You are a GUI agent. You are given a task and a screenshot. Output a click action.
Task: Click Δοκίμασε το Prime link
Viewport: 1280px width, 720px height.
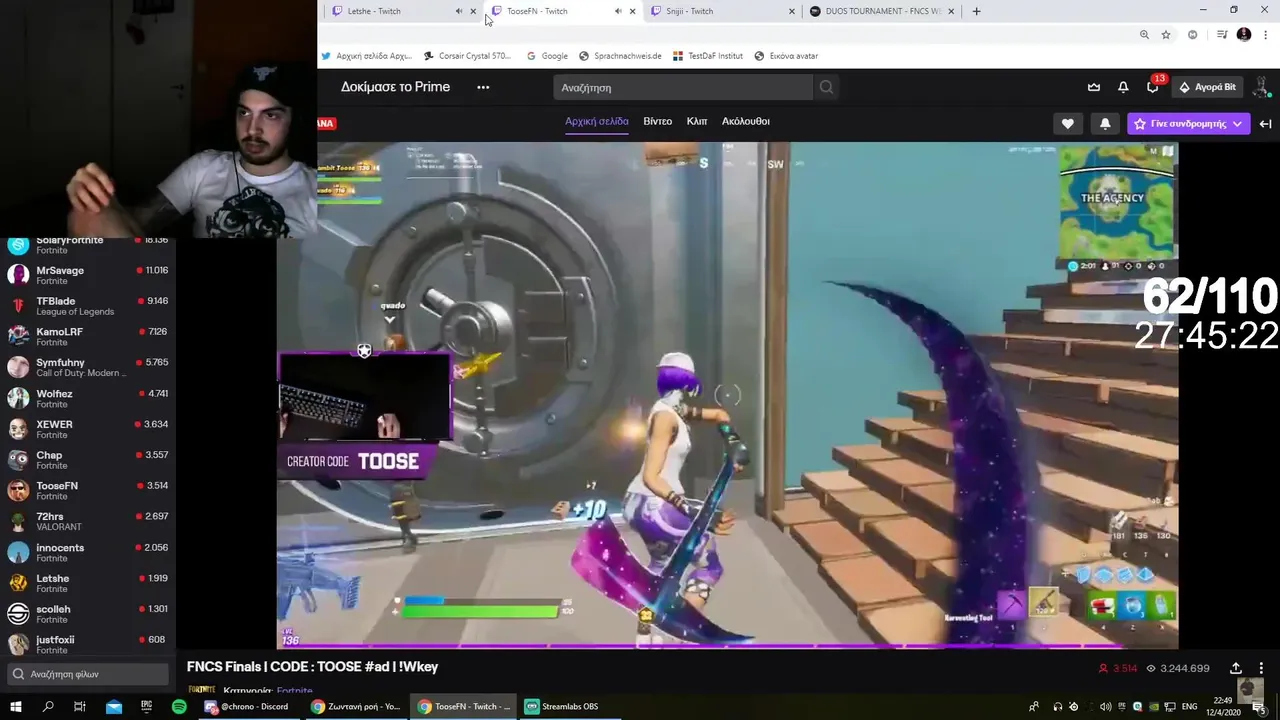395,87
